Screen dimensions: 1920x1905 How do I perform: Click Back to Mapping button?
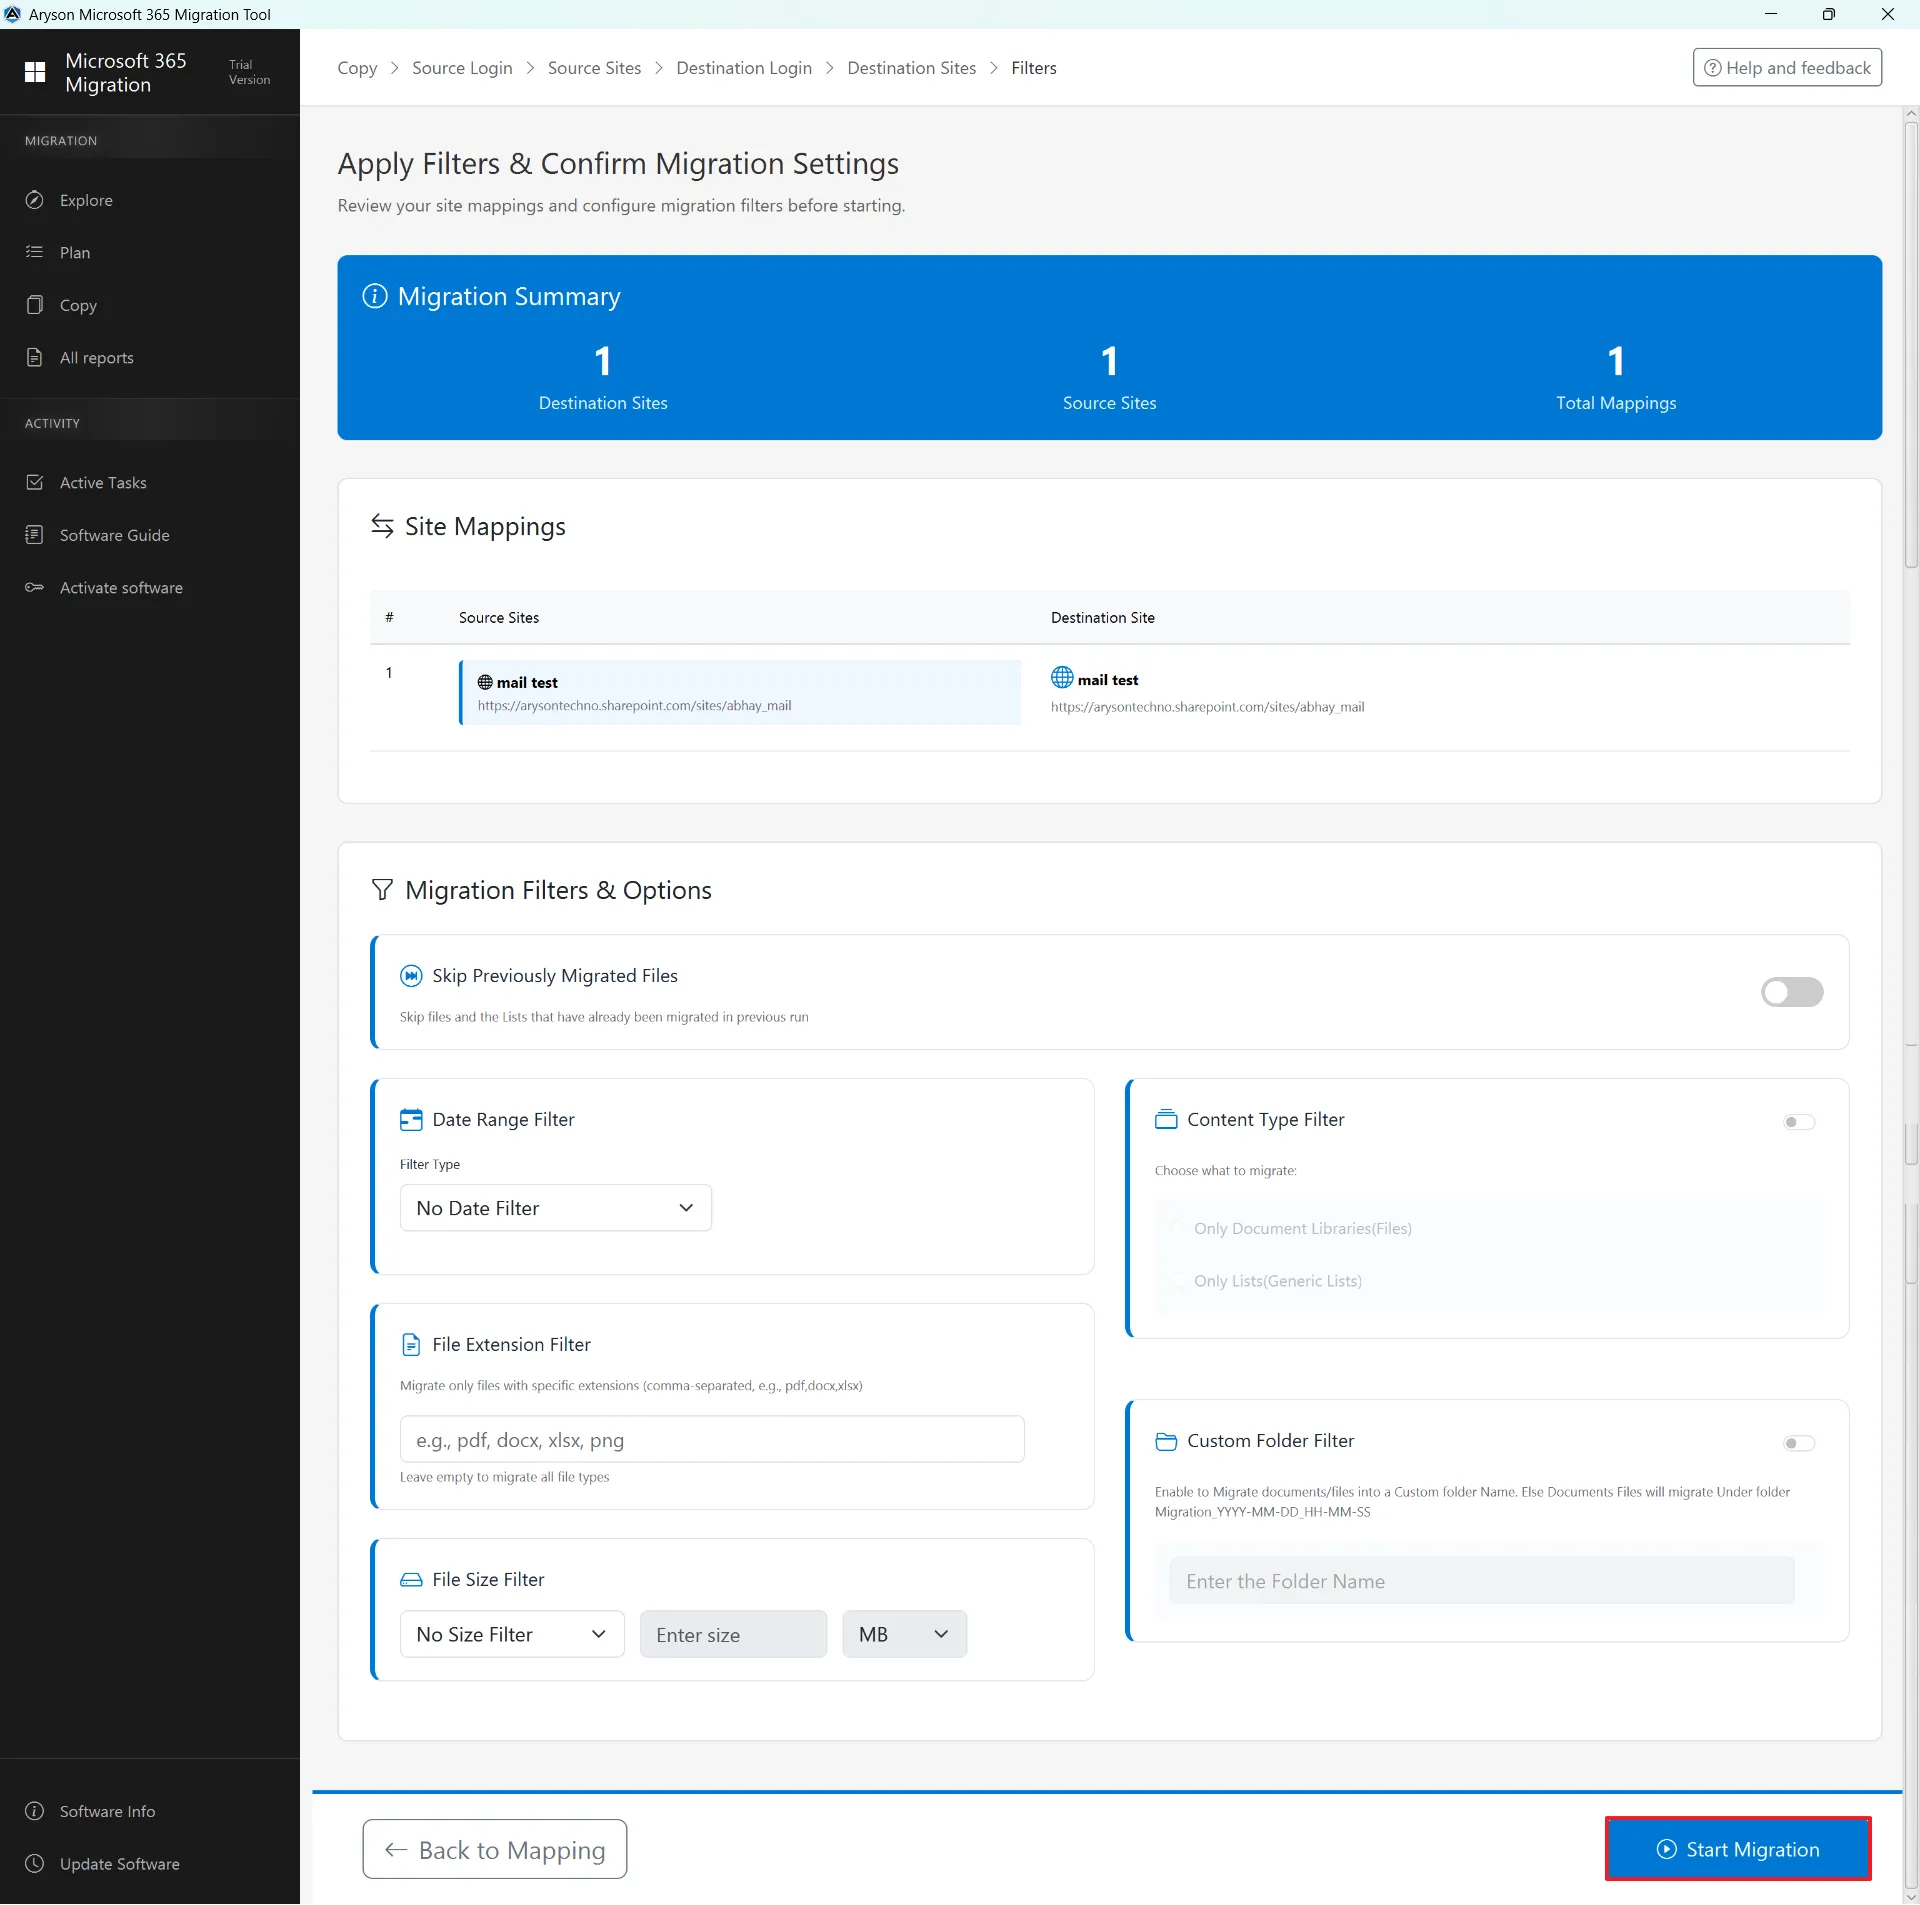495,1850
